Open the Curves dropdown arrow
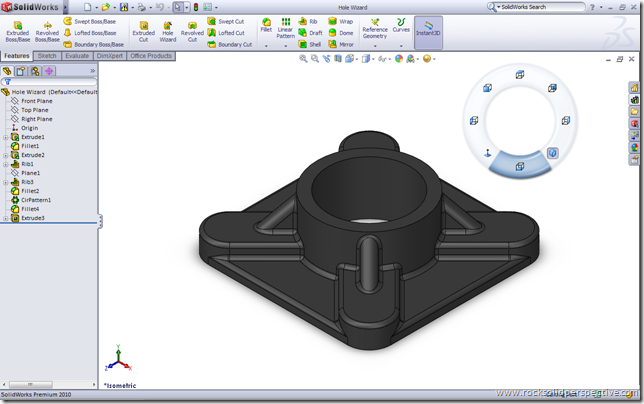The image size is (644, 404). click(401, 46)
